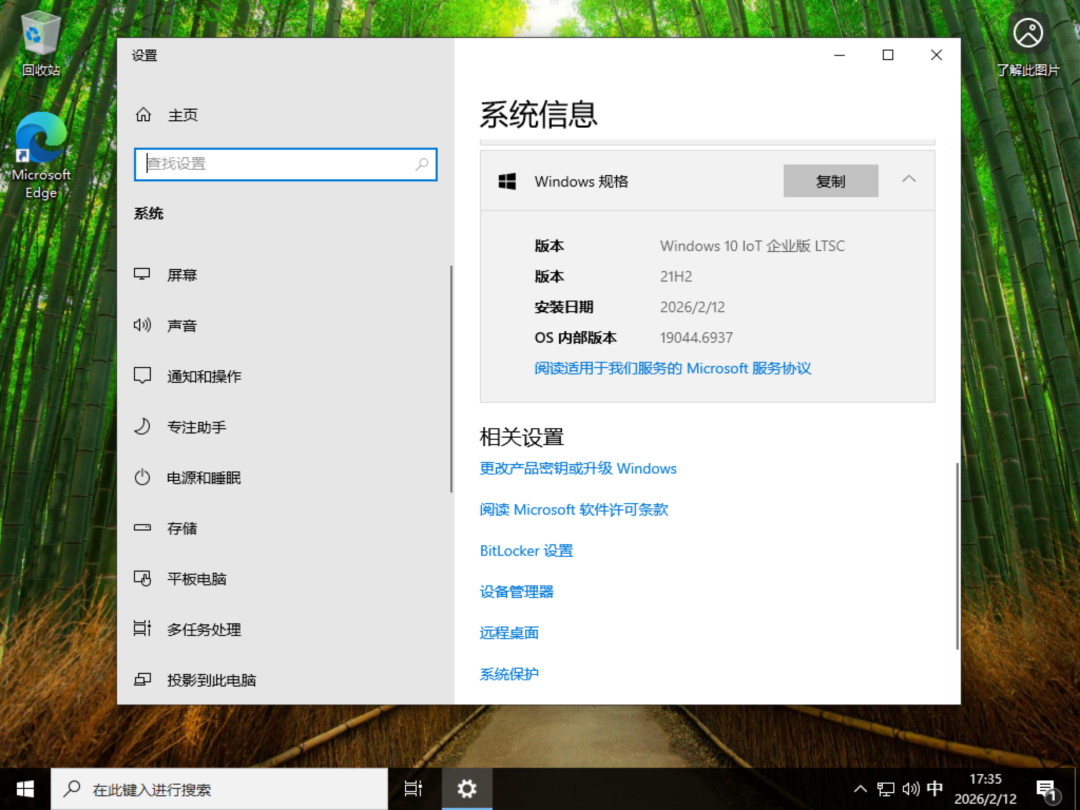
Task: Select the 声音 speaker icon in sidebar
Action: coord(142,325)
